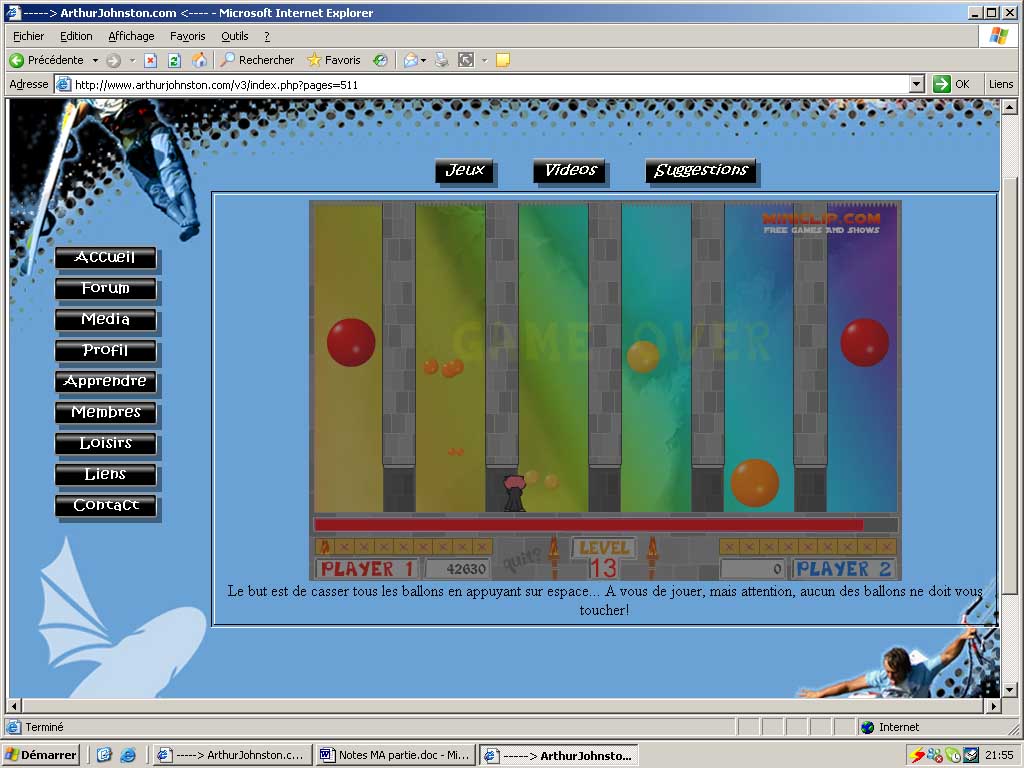1024x768 pixels.
Task: Click the Stop loading icon in toolbar
Action: pos(151,60)
